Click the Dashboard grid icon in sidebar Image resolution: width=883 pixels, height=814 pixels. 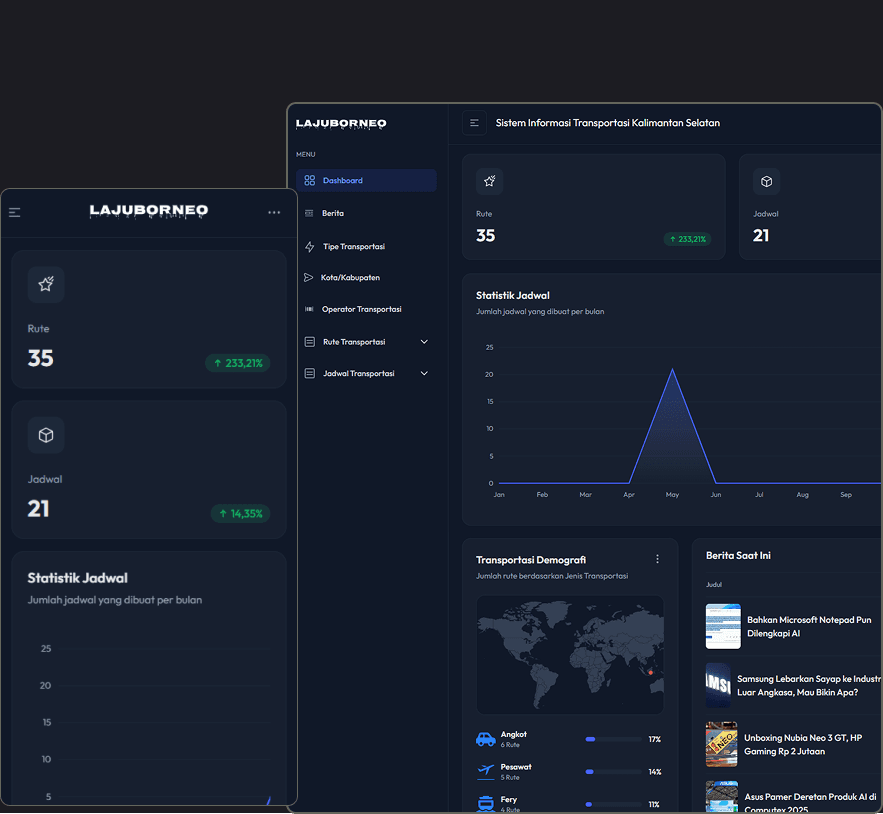click(309, 181)
